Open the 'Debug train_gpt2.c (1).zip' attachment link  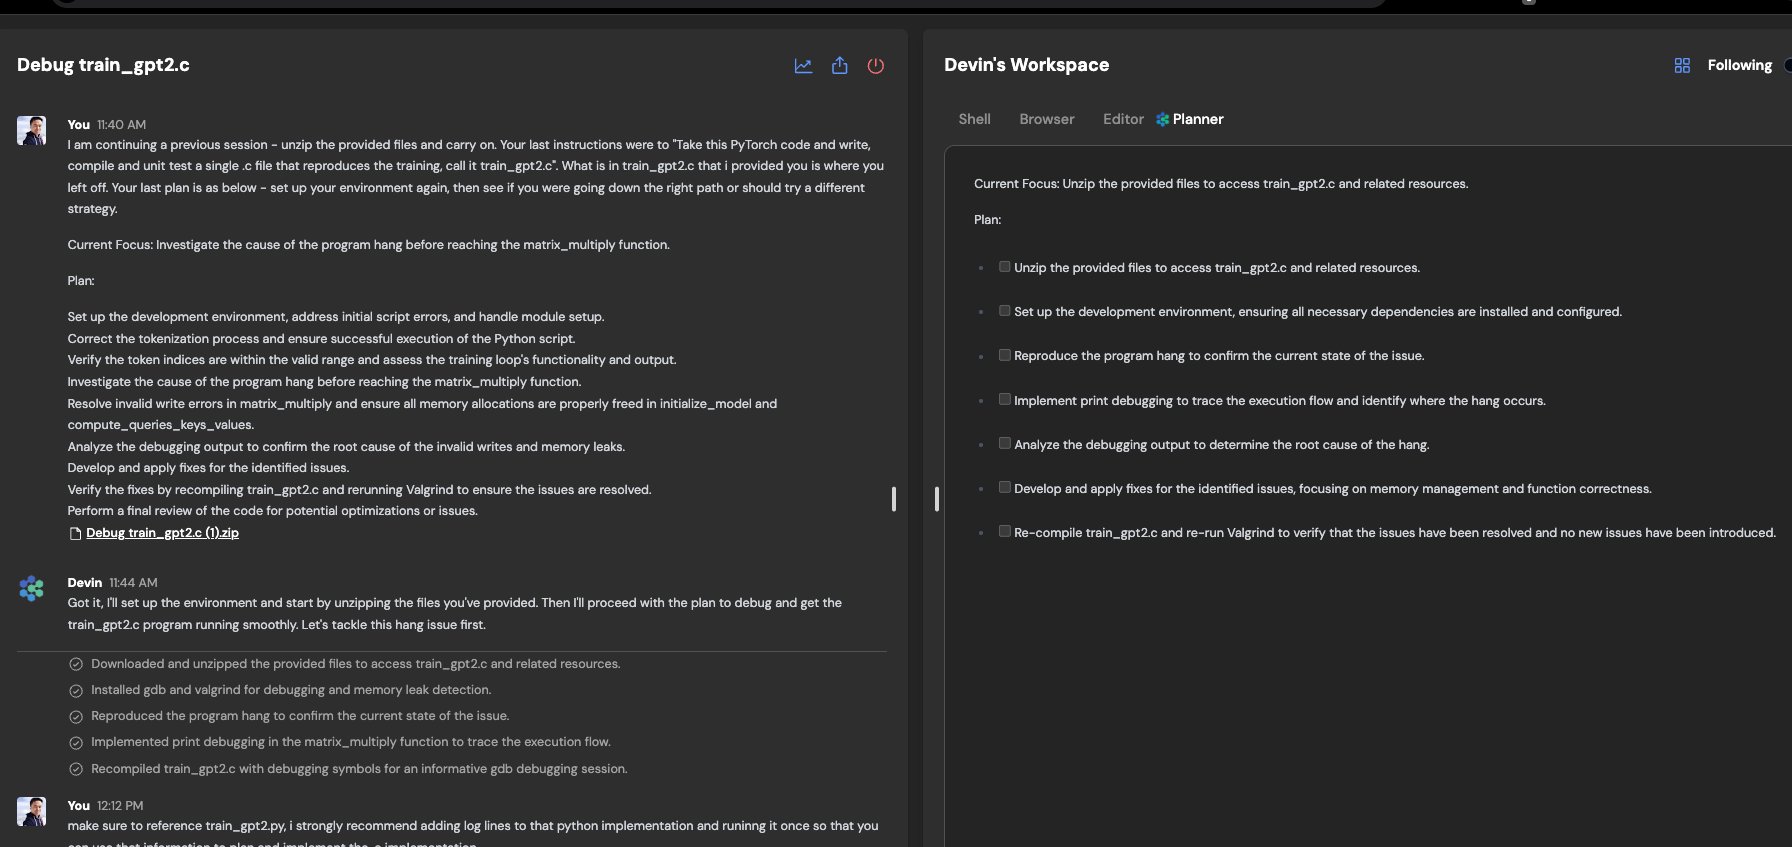click(162, 533)
